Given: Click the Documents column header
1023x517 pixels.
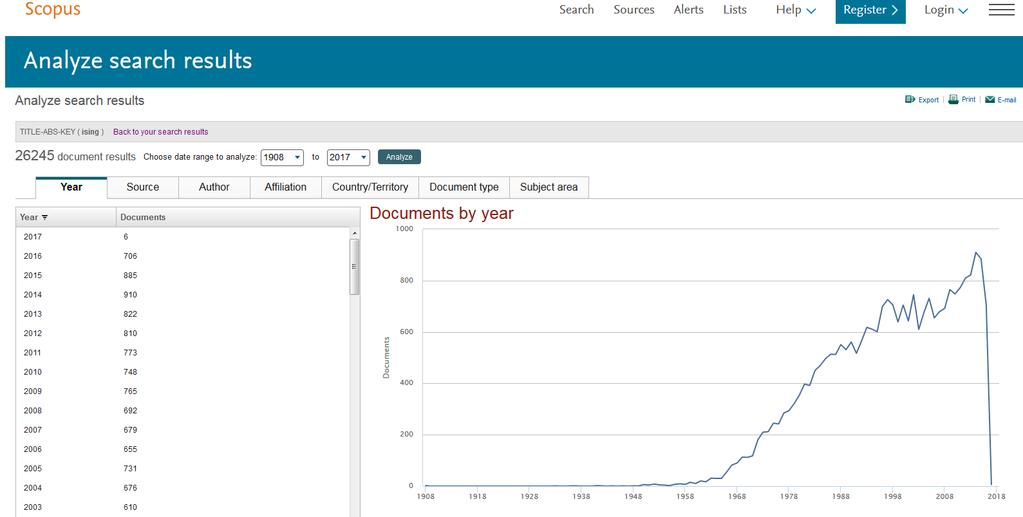Looking at the screenshot, I should [x=143, y=217].
